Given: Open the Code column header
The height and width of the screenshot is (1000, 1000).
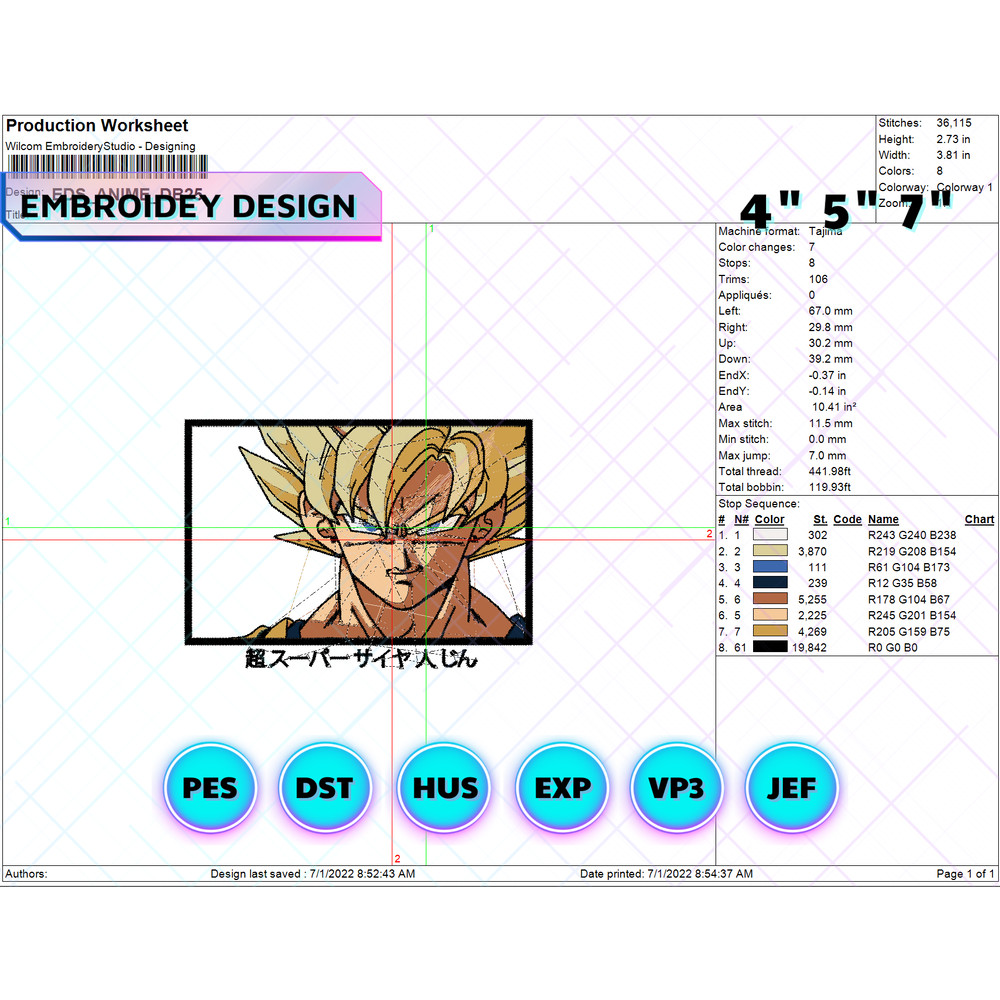Looking at the screenshot, I should pos(847,519).
